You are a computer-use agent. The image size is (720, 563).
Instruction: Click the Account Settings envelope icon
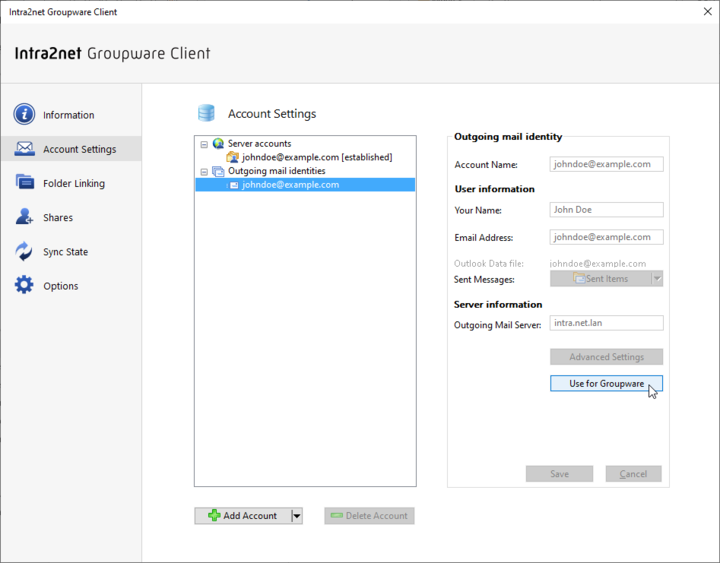24,149
